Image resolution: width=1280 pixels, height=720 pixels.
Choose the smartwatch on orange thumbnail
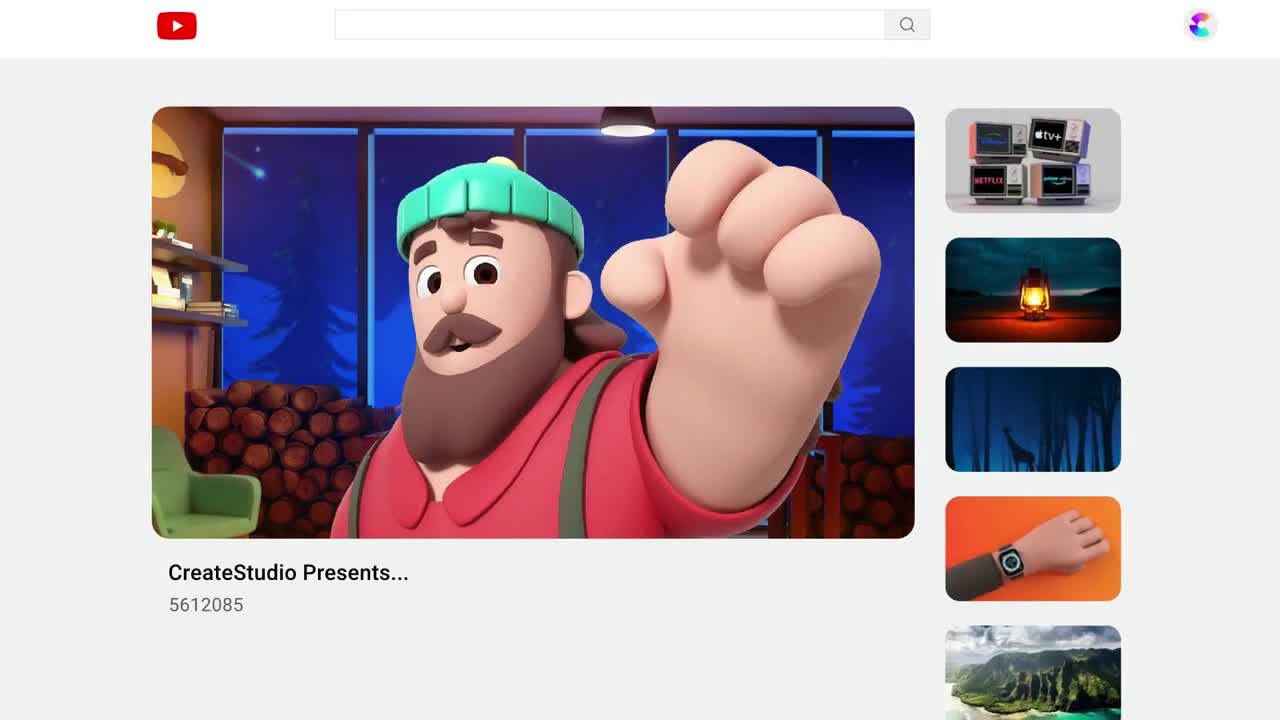click(1033, 548)
